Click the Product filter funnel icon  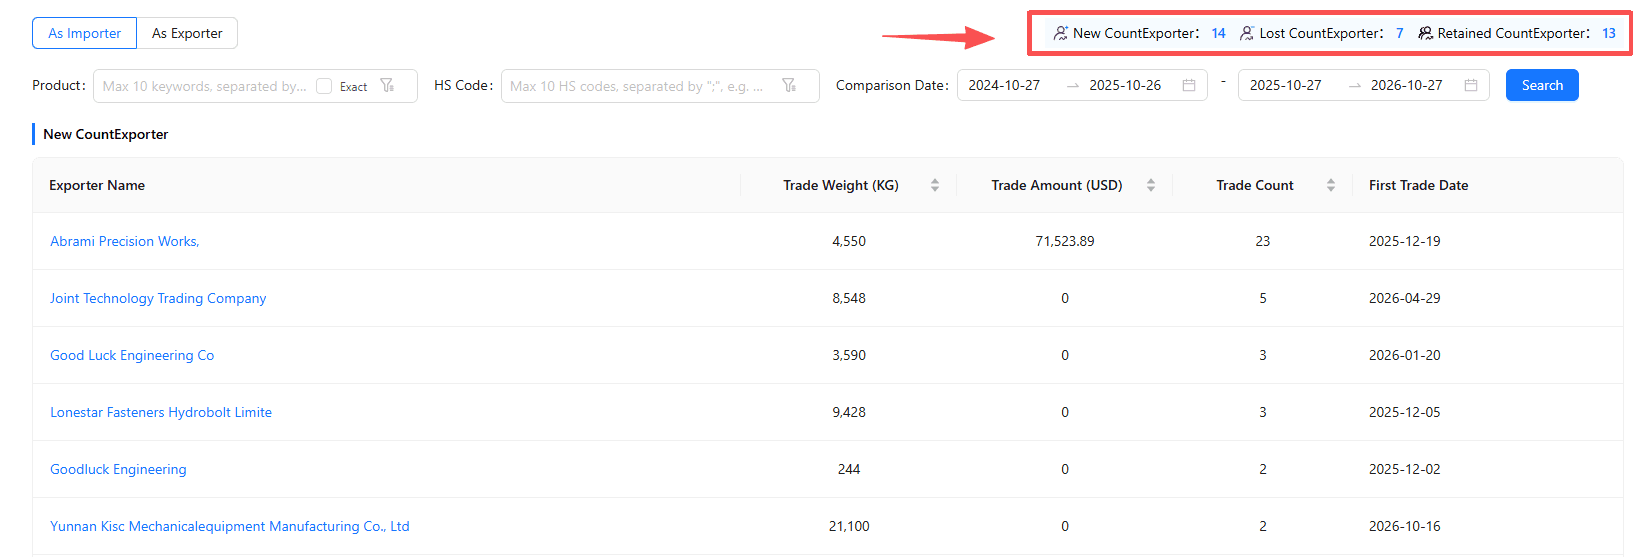point(387,86)
